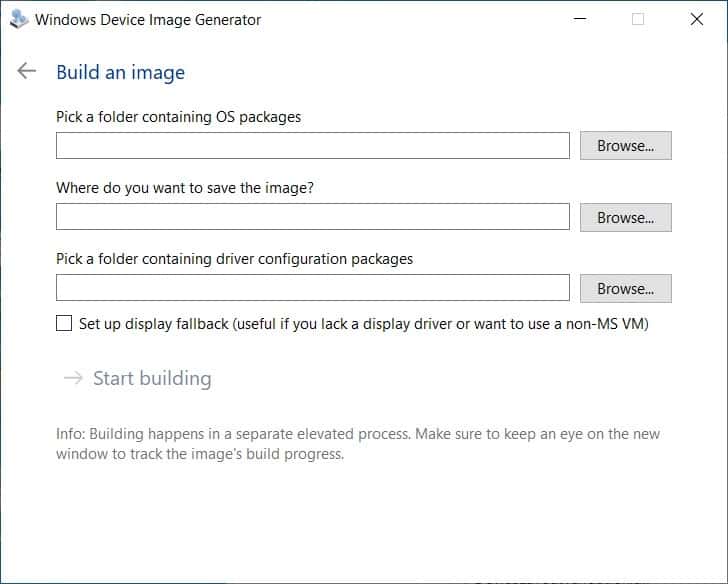
Task: Enable the Set up display fallback checkbox
Action: point(65,324)
